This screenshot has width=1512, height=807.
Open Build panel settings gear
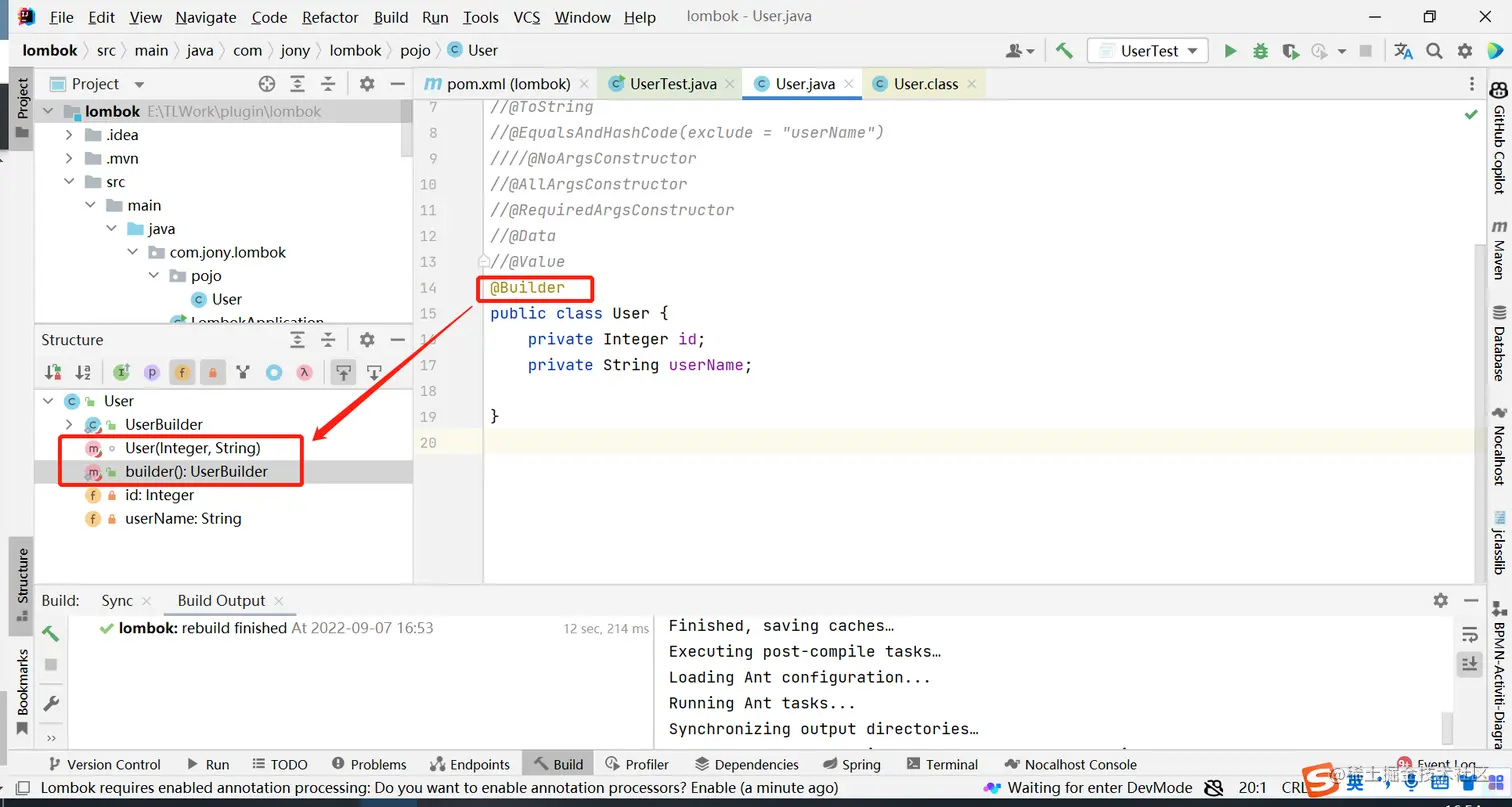pos(1440,600)
